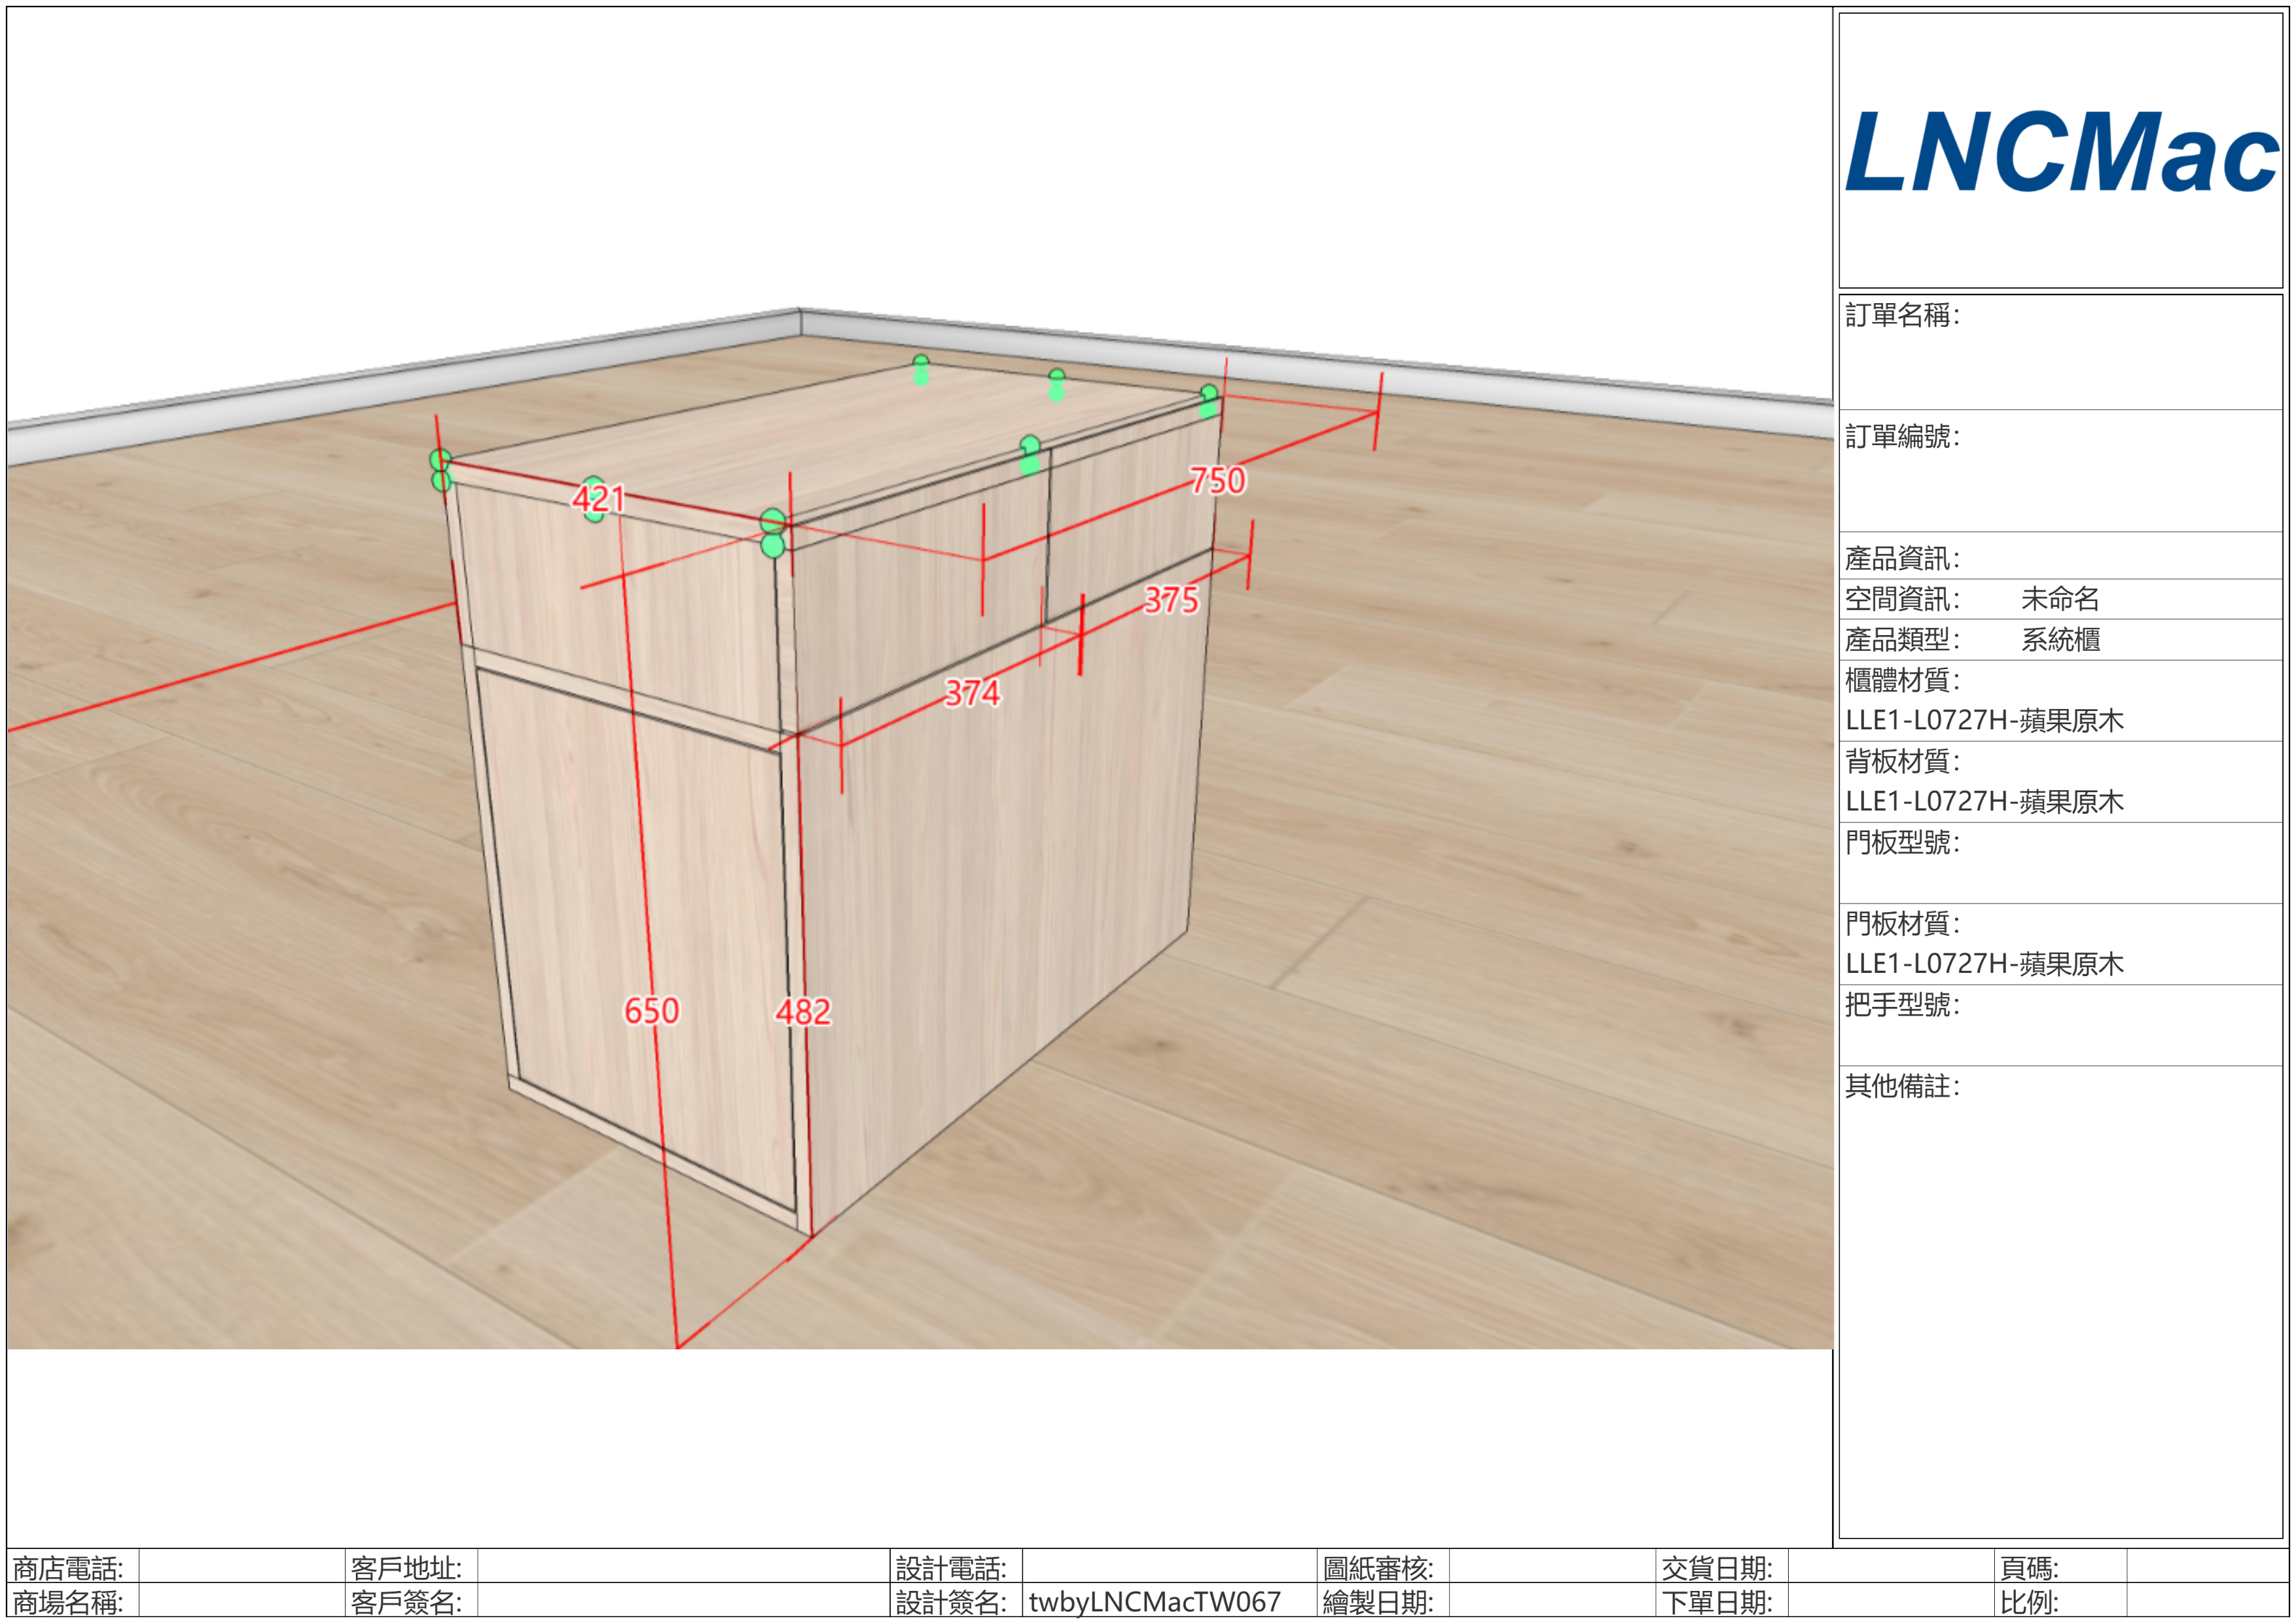This screenshot has width=2296, height=1623.
Task: Select the 650 height dimension label
Action: [x=651, y=1011]
